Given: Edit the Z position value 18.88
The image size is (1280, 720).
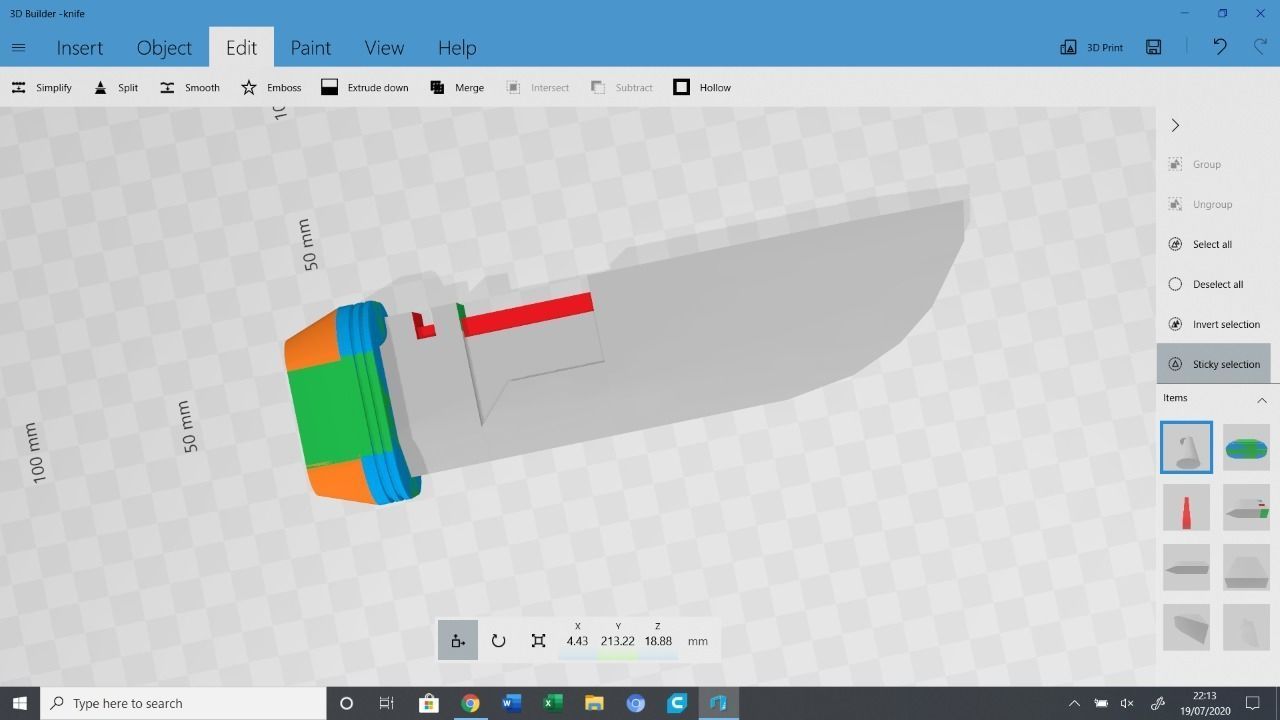Looking at the screenshot, I should click(x=658, y=641).
